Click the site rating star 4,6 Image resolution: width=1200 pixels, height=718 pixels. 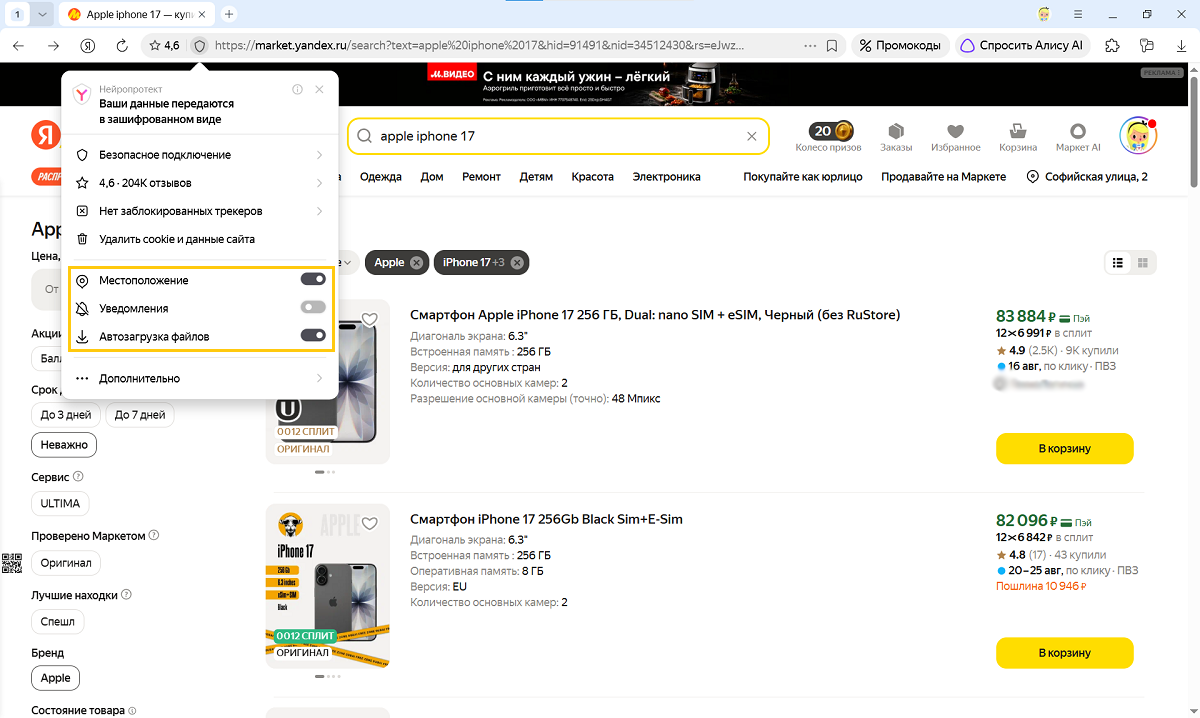pyautogui.click(x=164, y=45)
